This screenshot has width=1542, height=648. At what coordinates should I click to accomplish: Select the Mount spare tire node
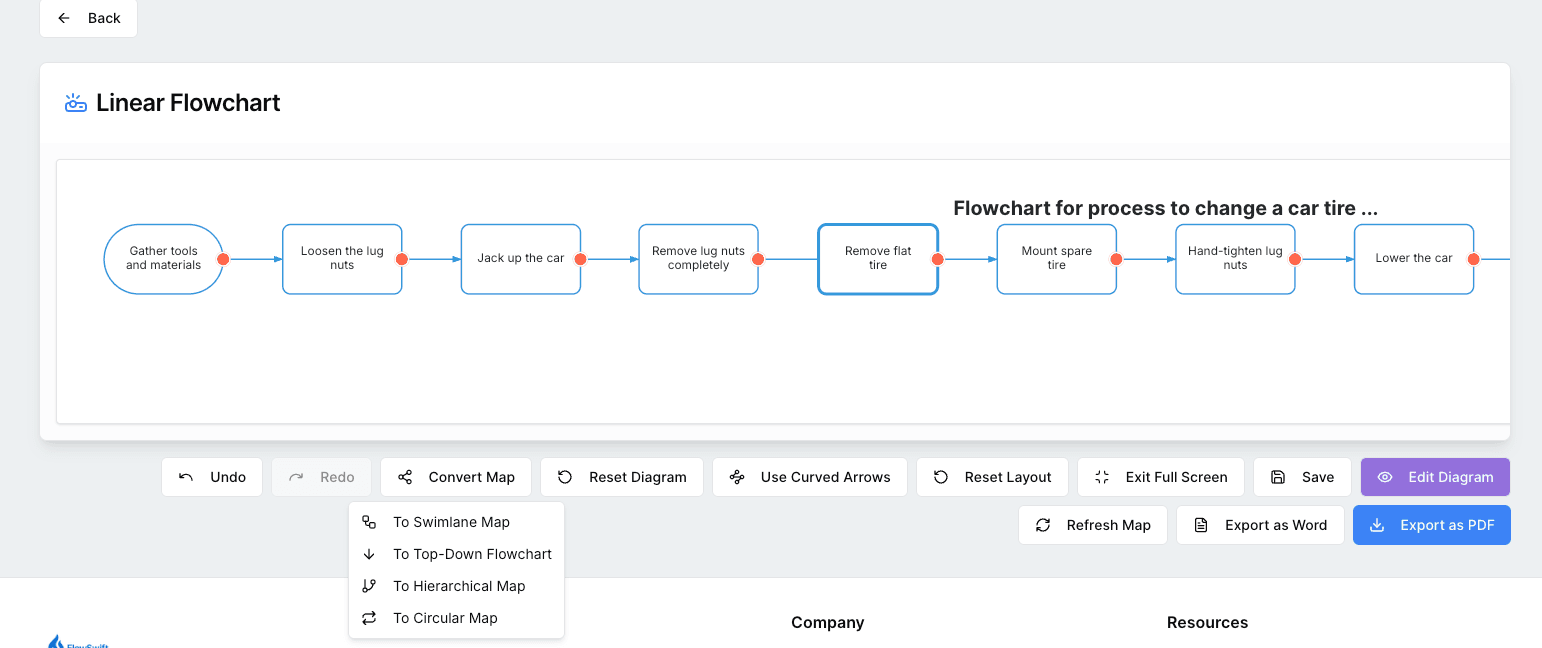(1056, 259)
